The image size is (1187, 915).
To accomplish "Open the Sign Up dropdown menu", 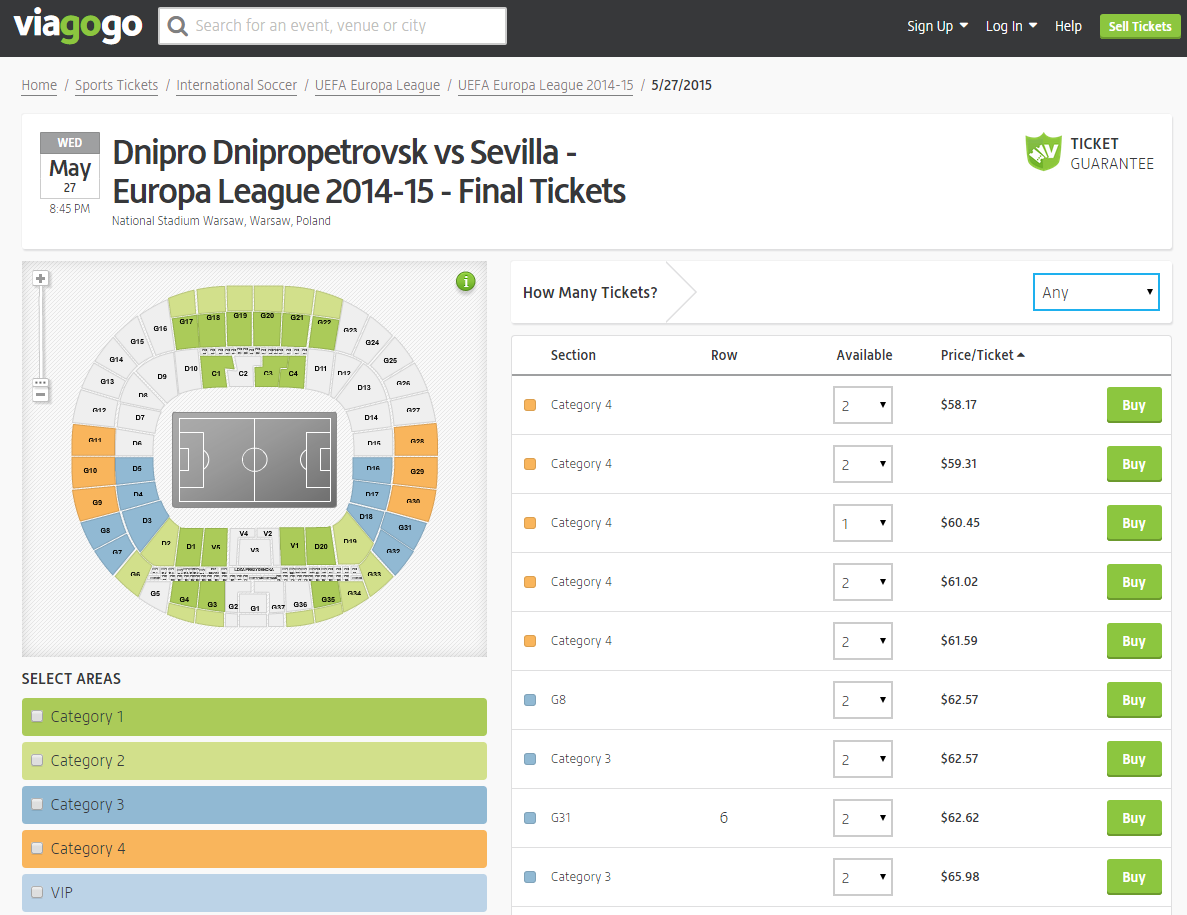I will click(937, 26).
